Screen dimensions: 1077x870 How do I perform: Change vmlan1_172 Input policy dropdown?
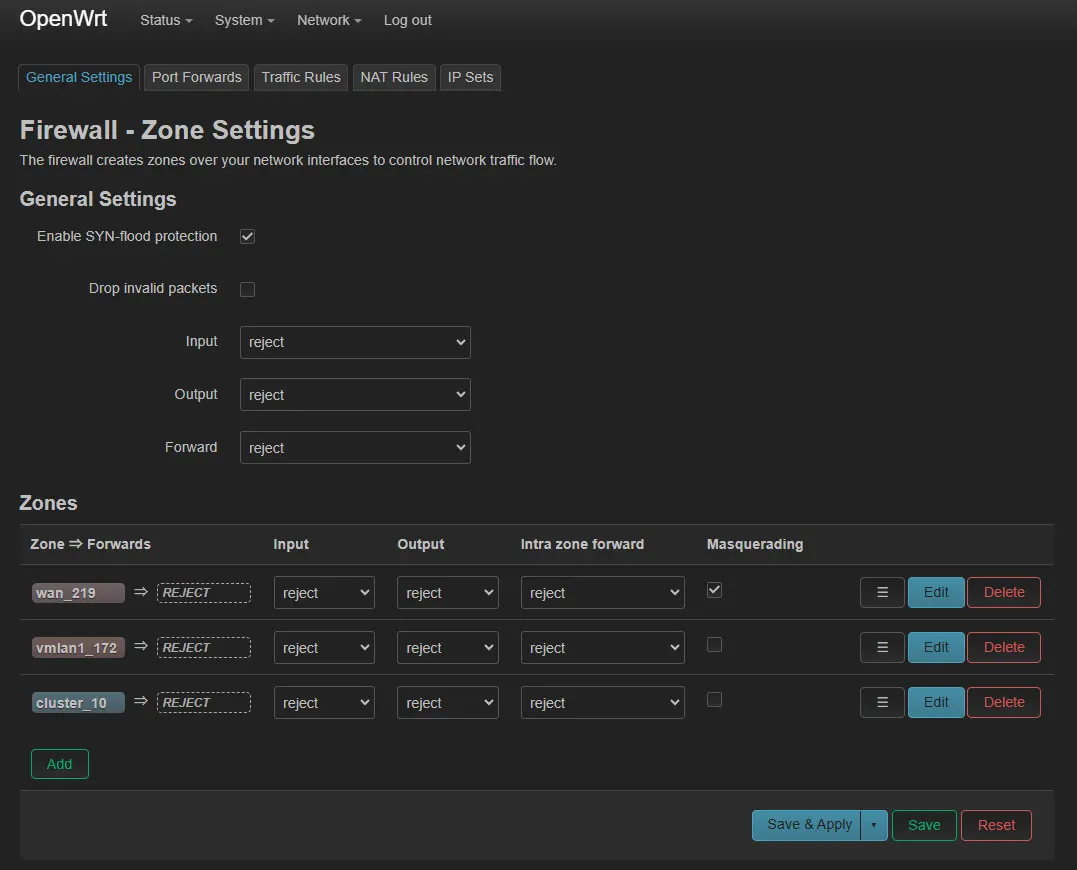click(324, 648)
